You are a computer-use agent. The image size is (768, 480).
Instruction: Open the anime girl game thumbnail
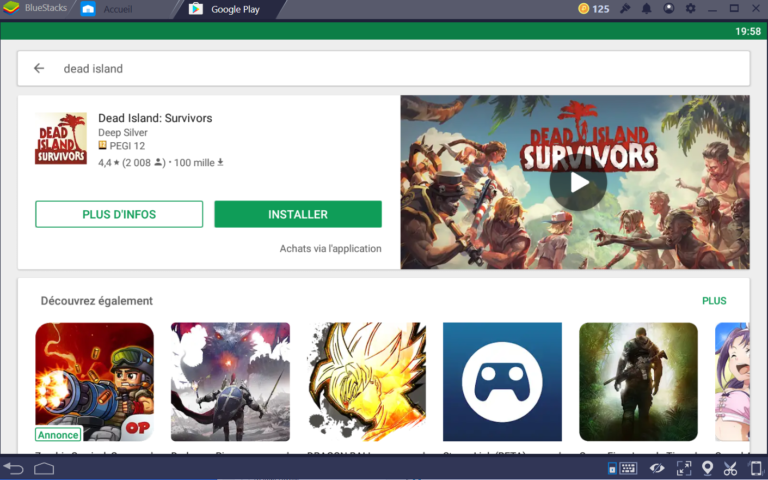coord(732,382)
